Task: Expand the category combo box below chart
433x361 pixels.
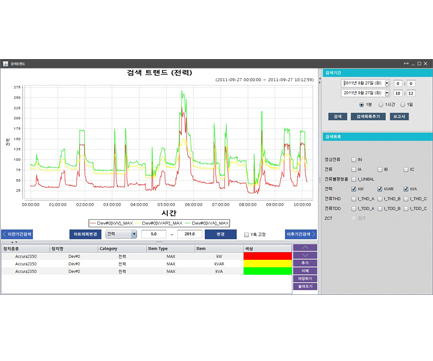Action: click(121, 234)
